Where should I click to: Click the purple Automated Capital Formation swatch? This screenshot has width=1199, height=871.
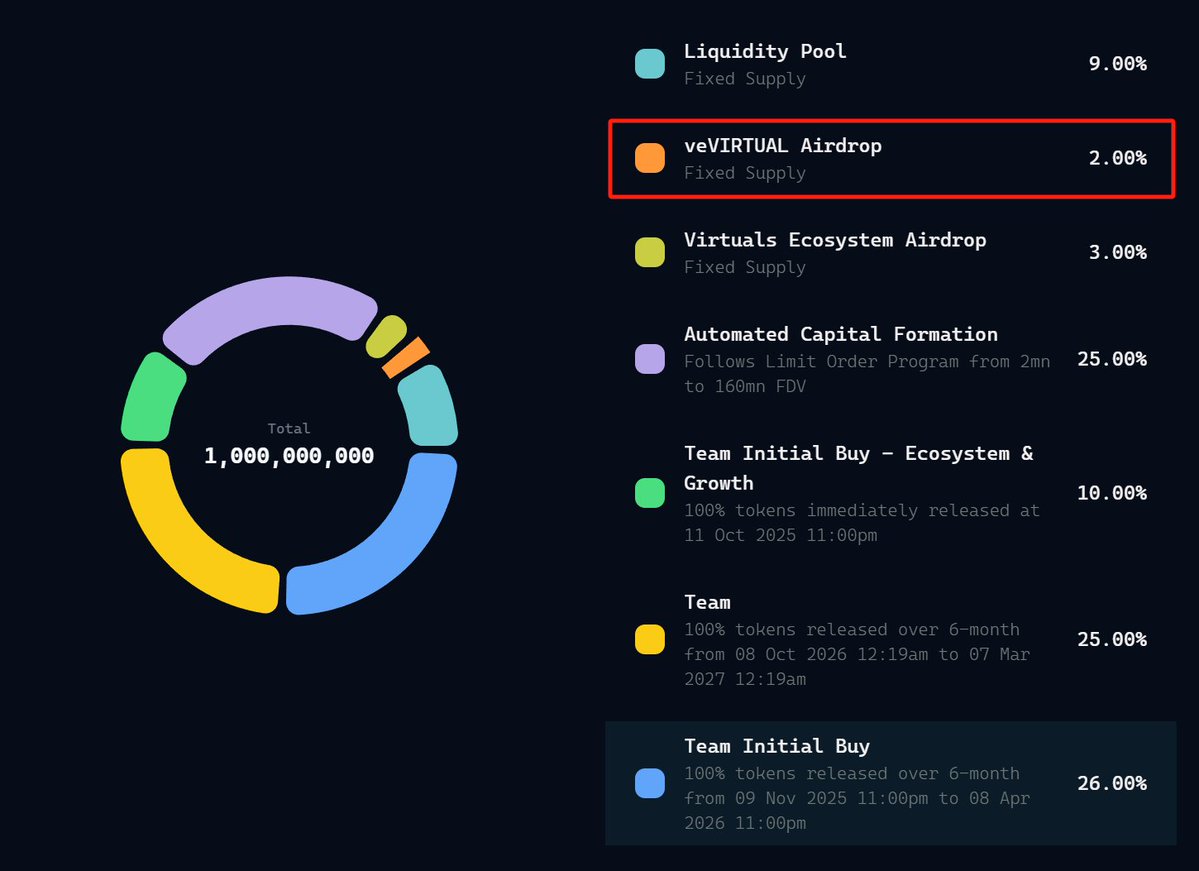pyautogui.click(x=650, y=359)
